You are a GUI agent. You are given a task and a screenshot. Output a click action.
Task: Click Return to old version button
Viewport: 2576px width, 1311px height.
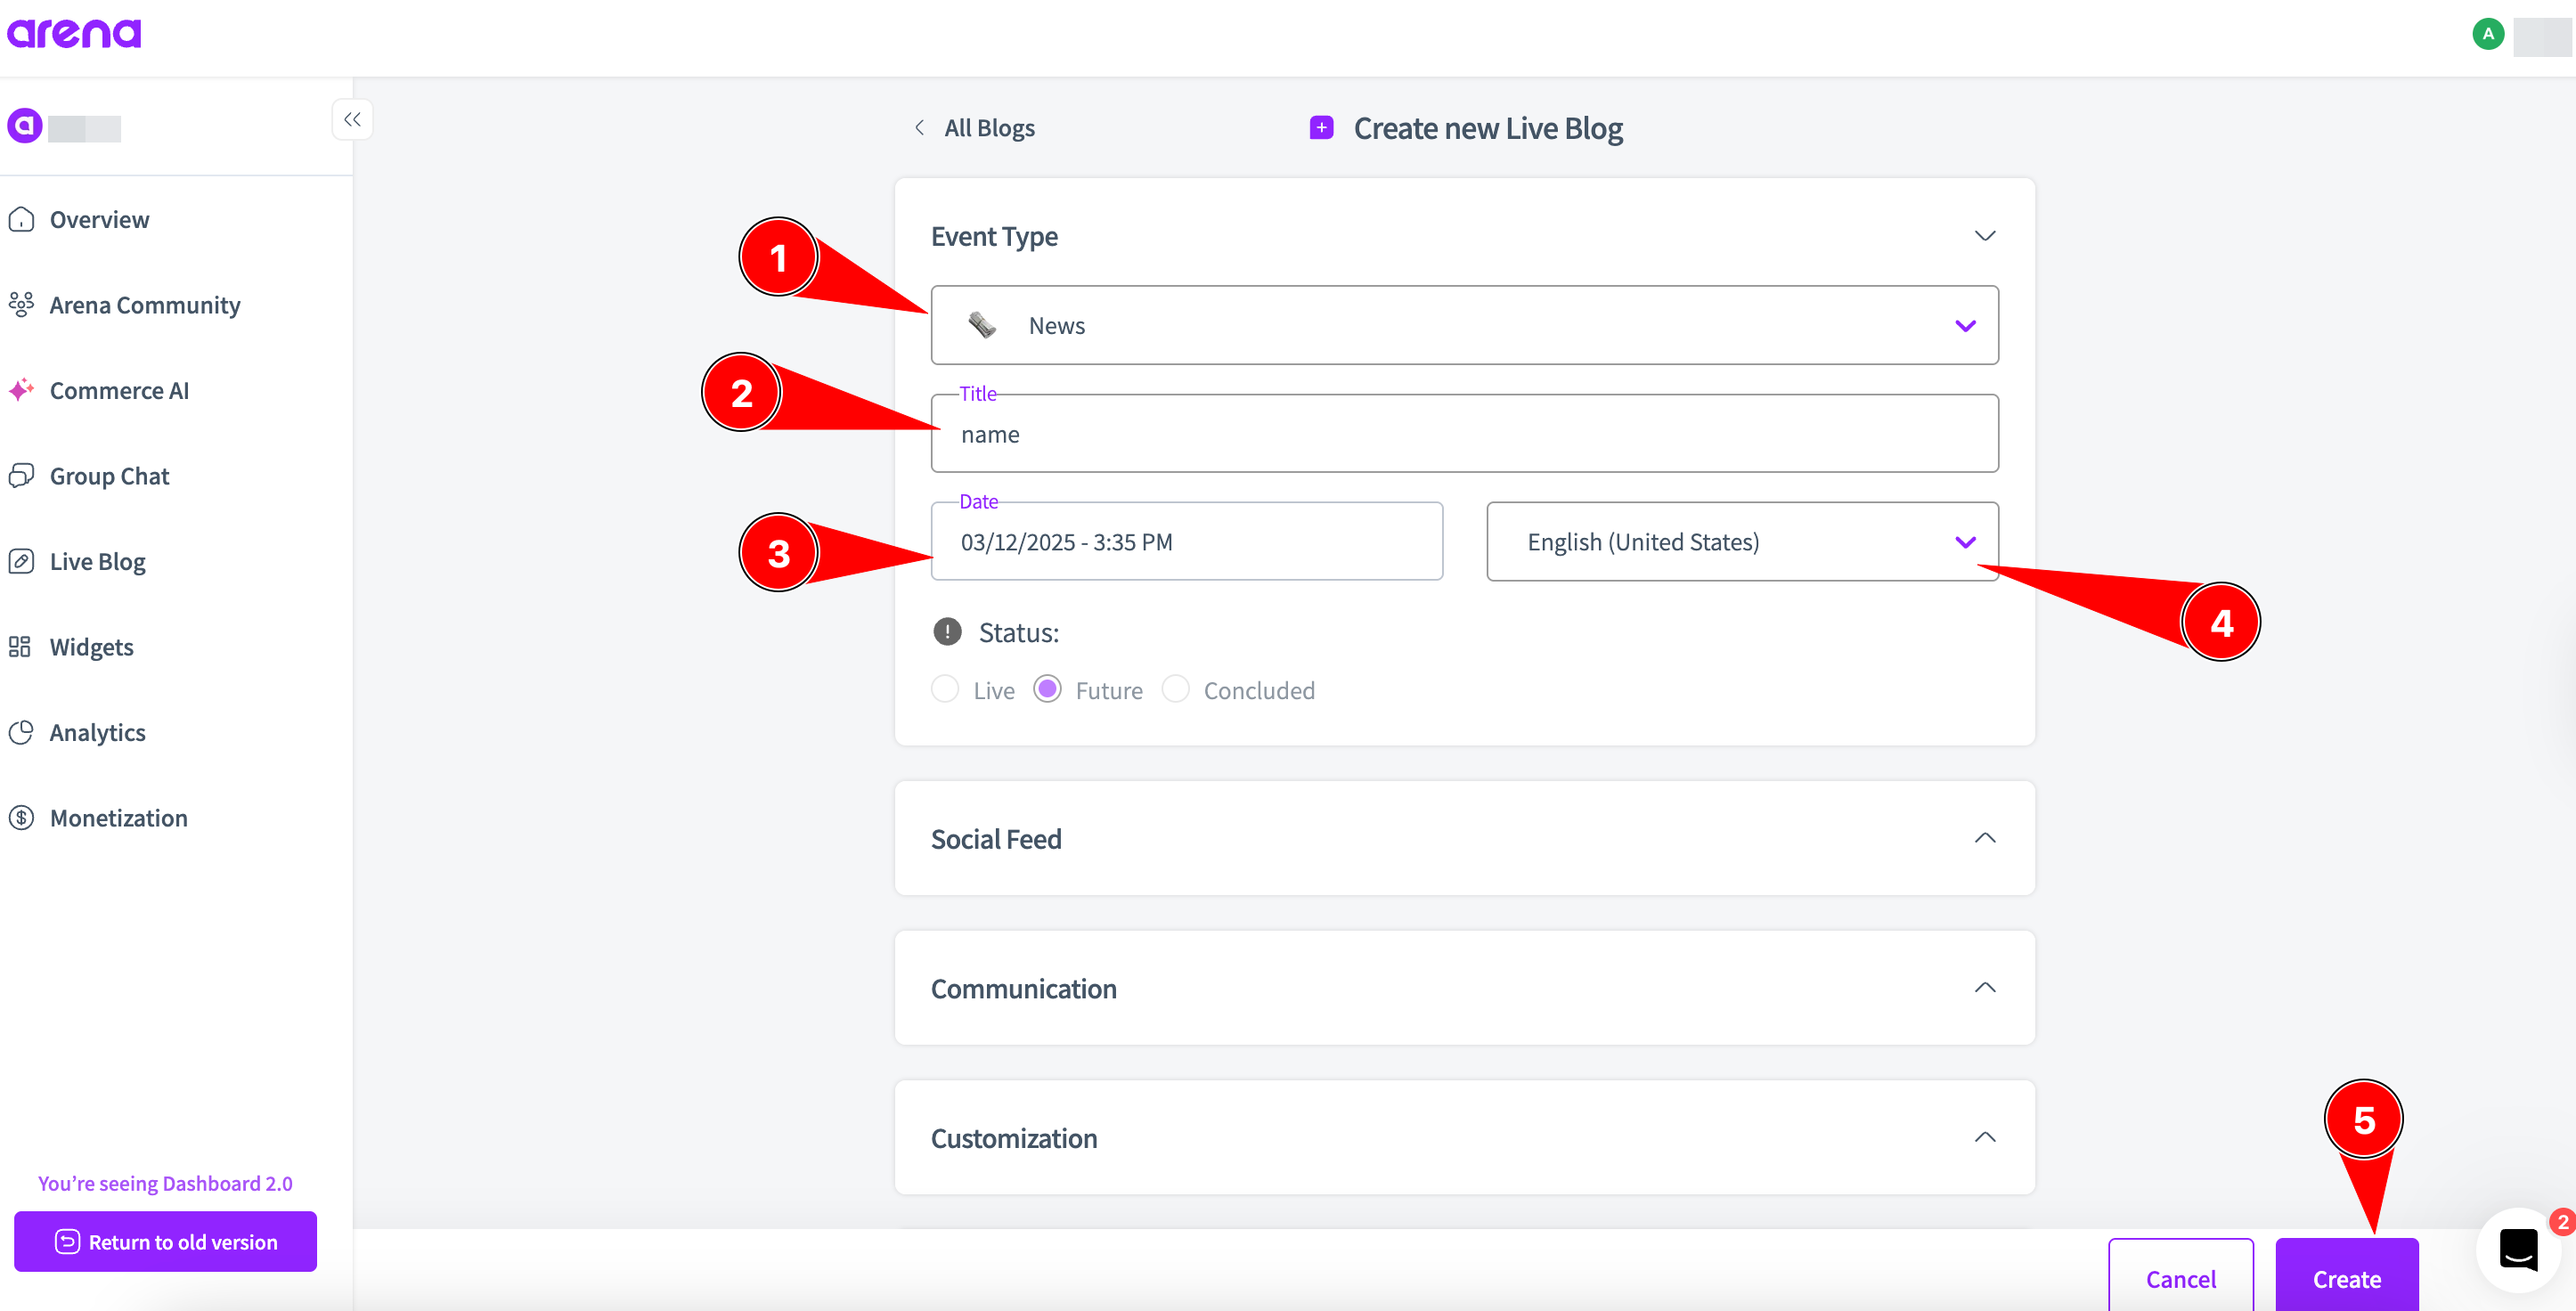pyautogui.click(x=165, y=1242)
